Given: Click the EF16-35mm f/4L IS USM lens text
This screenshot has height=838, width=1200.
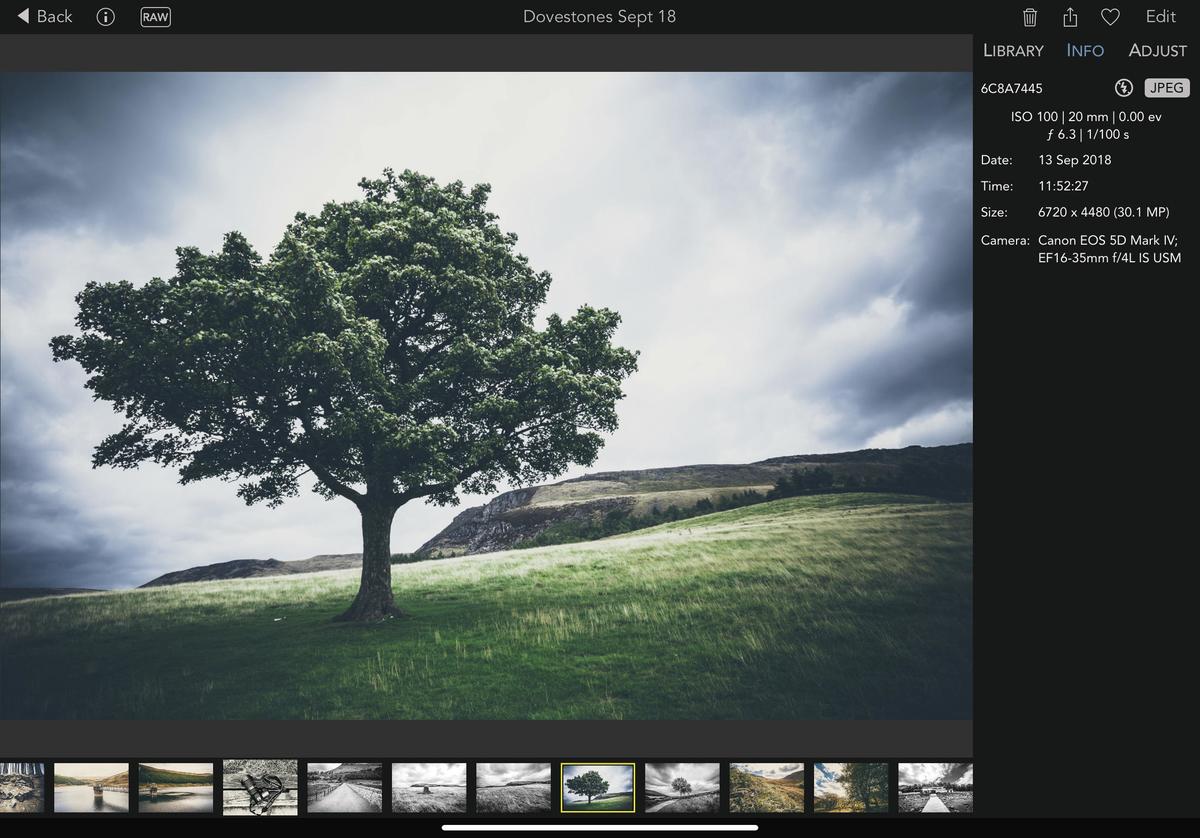Looking at the screenshot, I should tap(1109, 258).
